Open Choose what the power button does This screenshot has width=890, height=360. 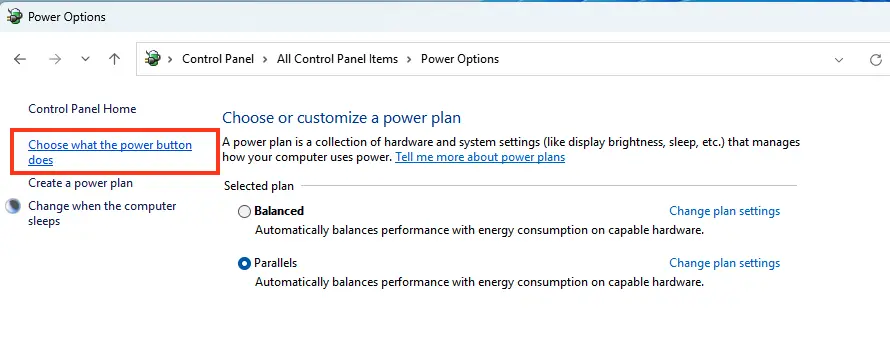click(110, 152)
